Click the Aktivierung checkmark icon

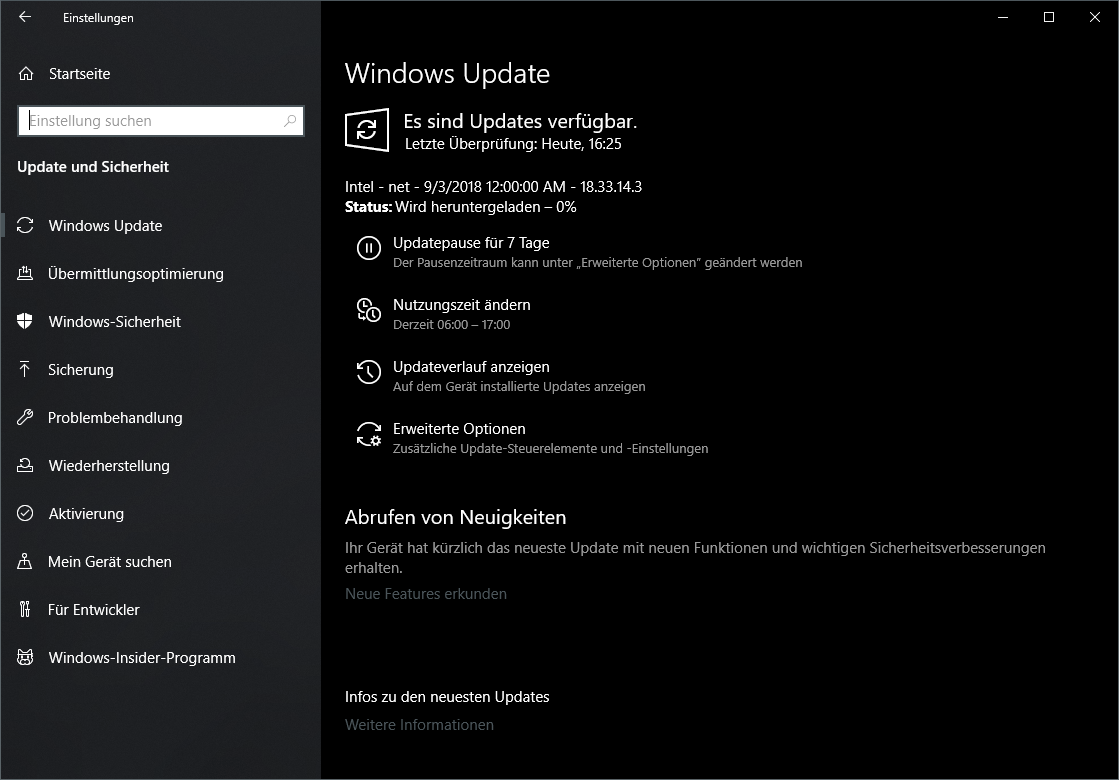tap(25, 513)
